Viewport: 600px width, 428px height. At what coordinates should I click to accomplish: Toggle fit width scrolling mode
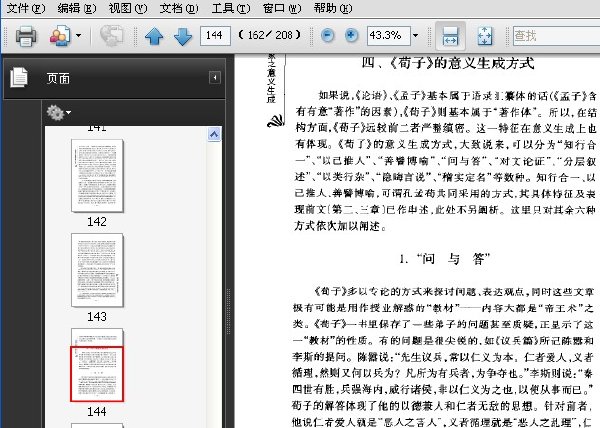click(x=450, y=36)
